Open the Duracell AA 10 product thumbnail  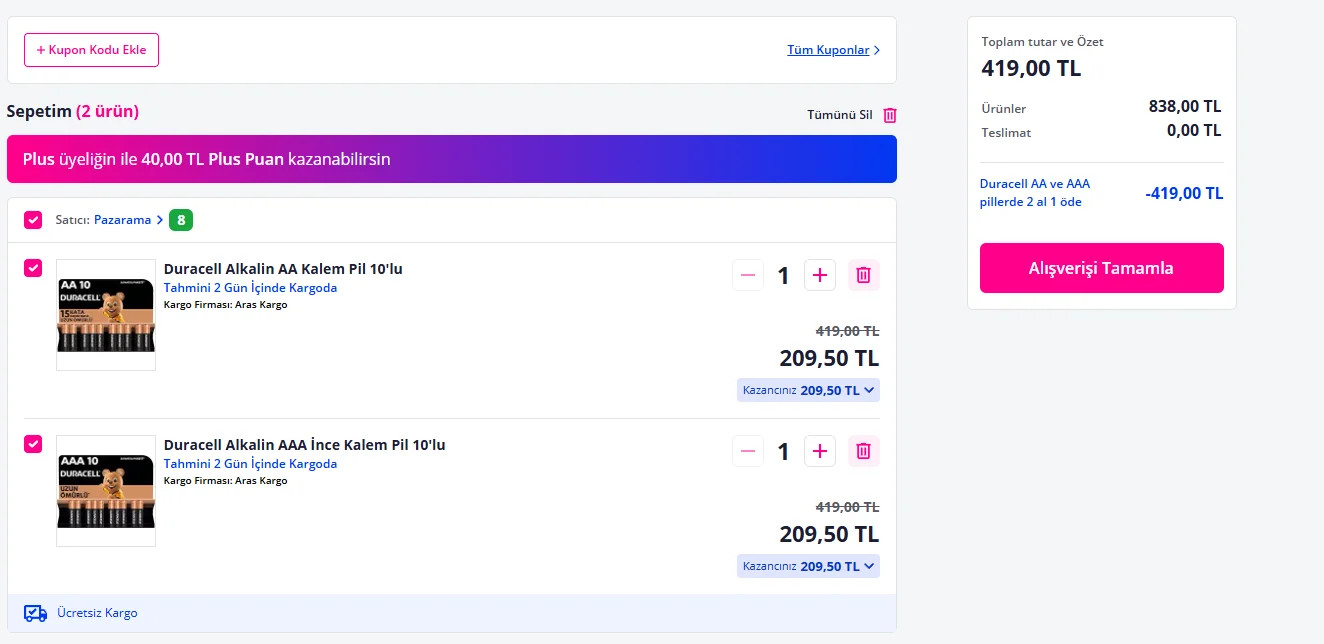[x=106, y=315]
